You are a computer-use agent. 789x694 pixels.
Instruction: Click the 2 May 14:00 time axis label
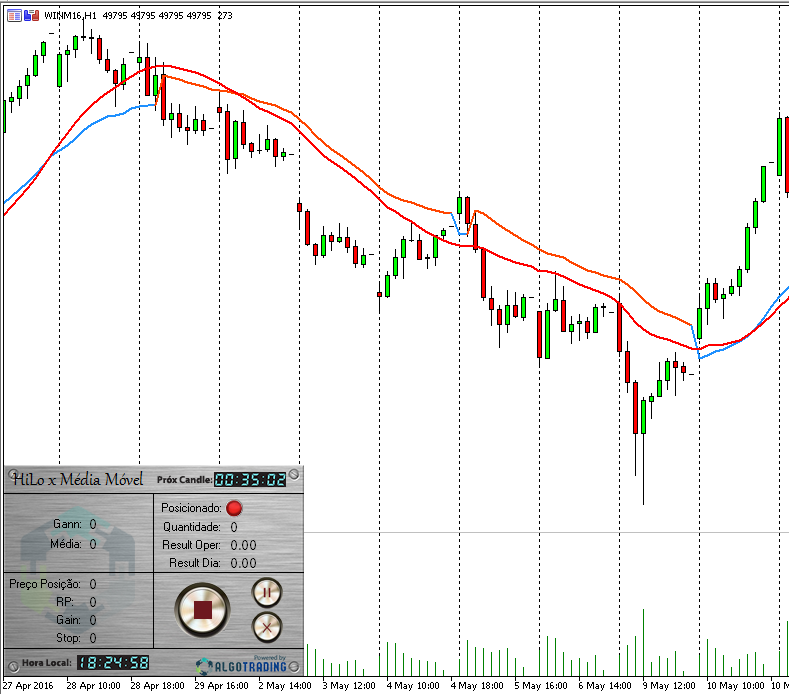[x=285, y=685]
